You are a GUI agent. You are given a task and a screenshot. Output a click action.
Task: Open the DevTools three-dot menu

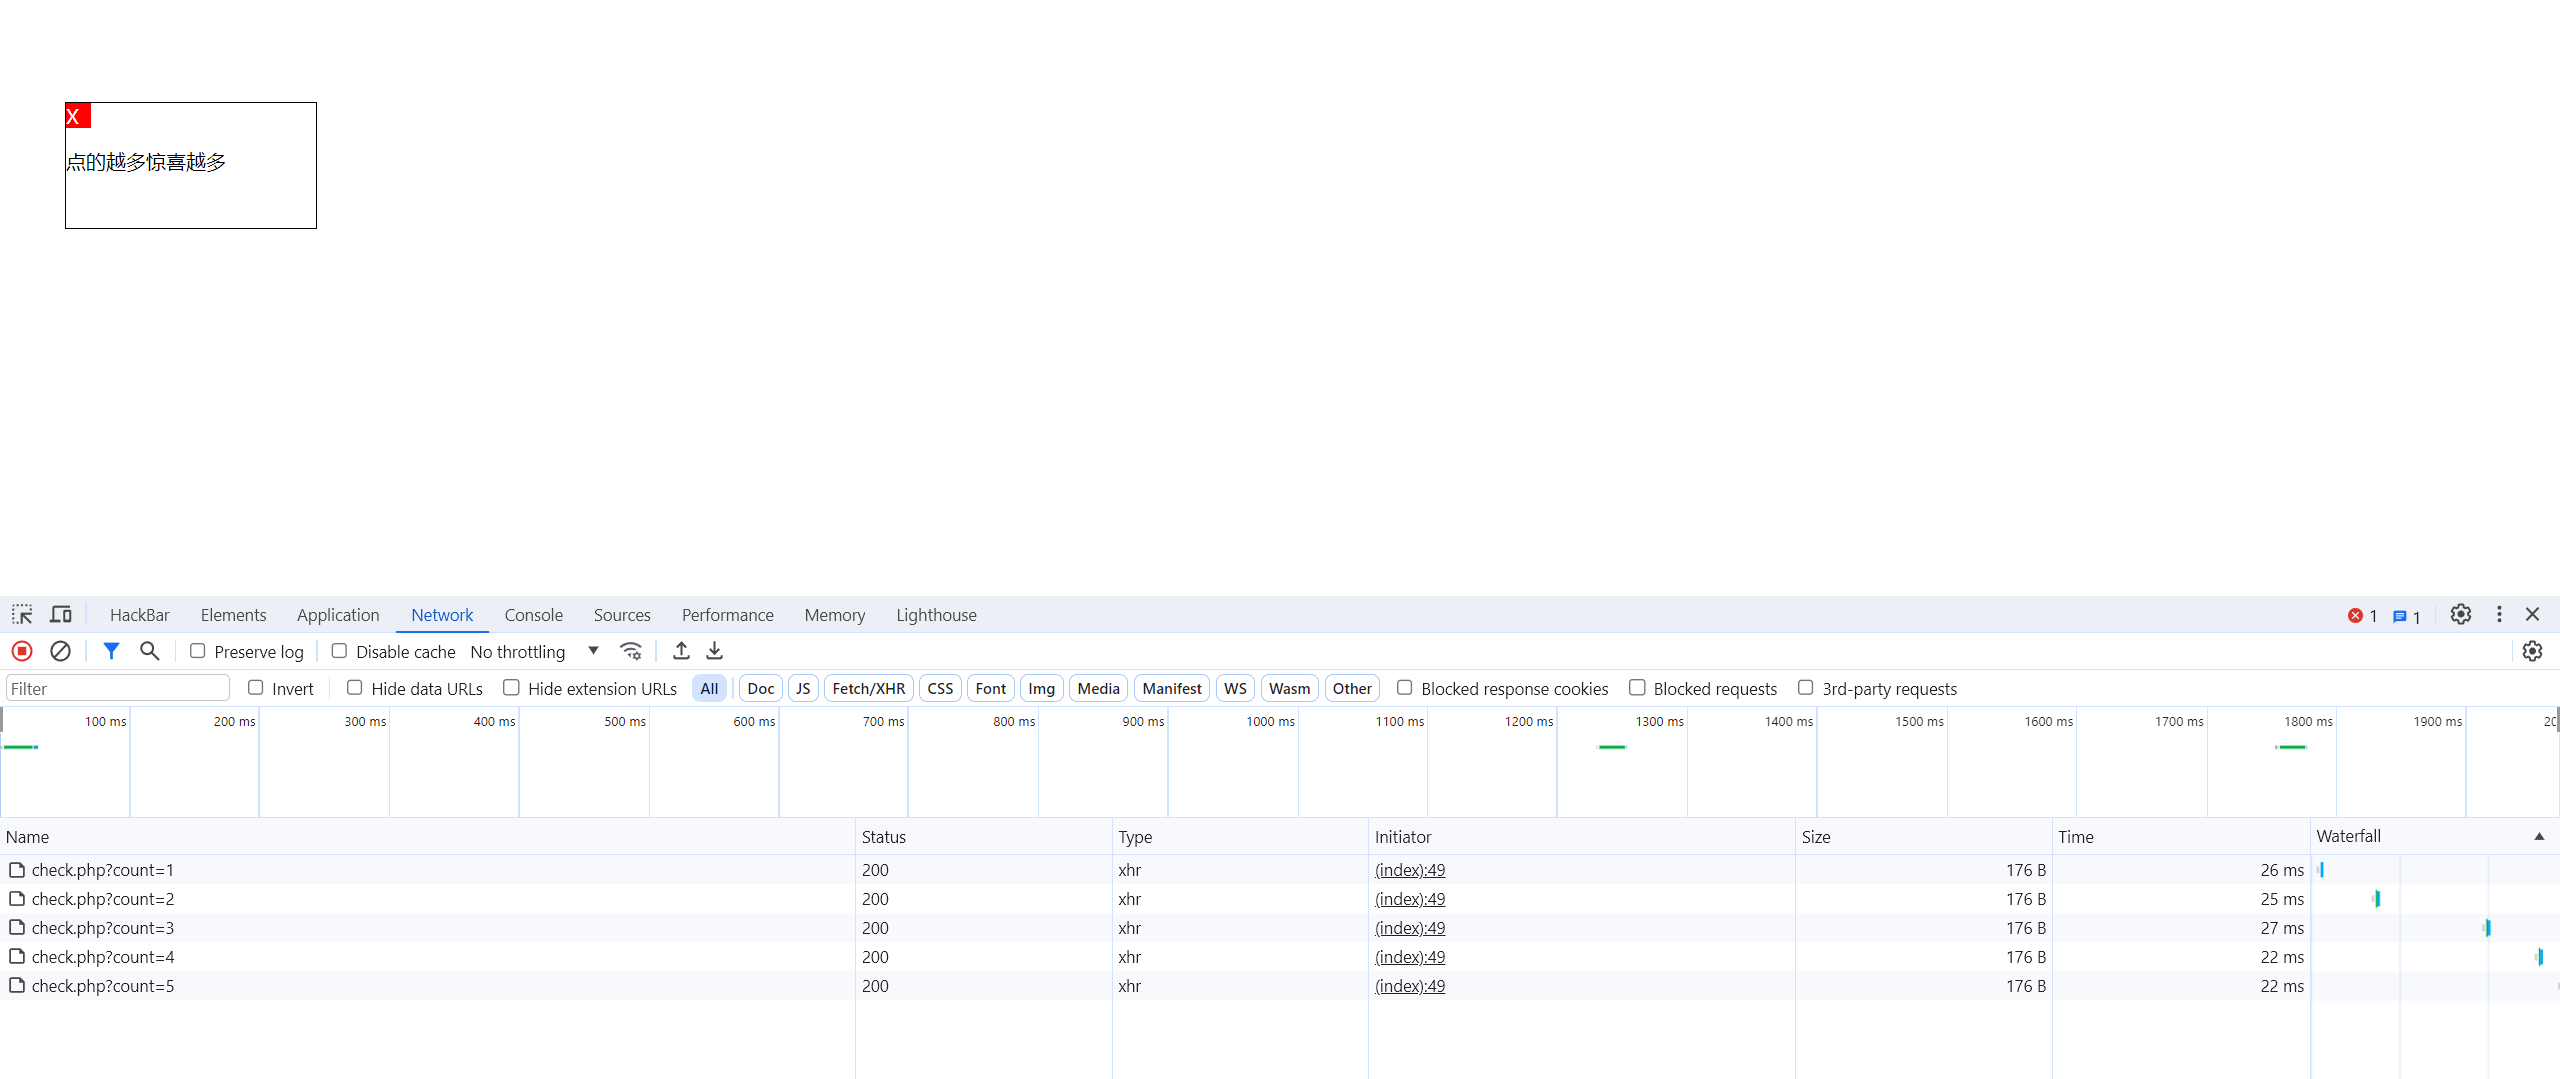tap(2499, 614)
